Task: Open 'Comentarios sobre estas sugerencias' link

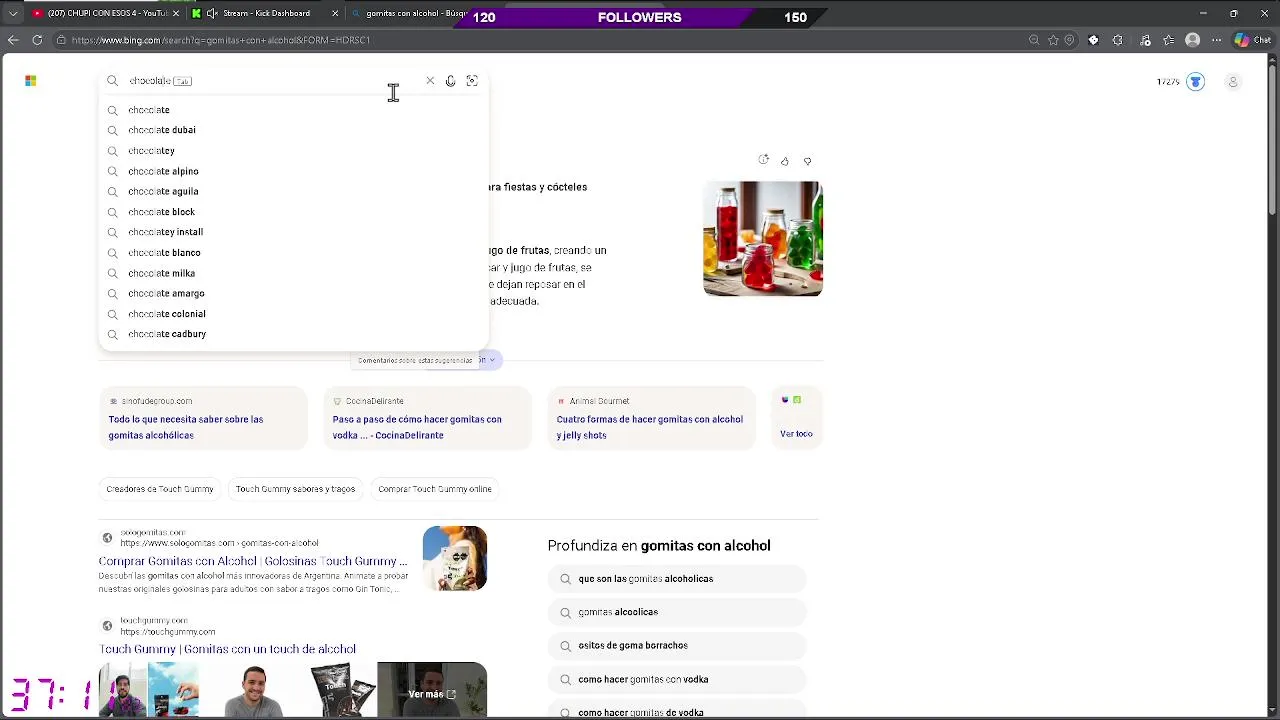Action: (x=415, y=360)
